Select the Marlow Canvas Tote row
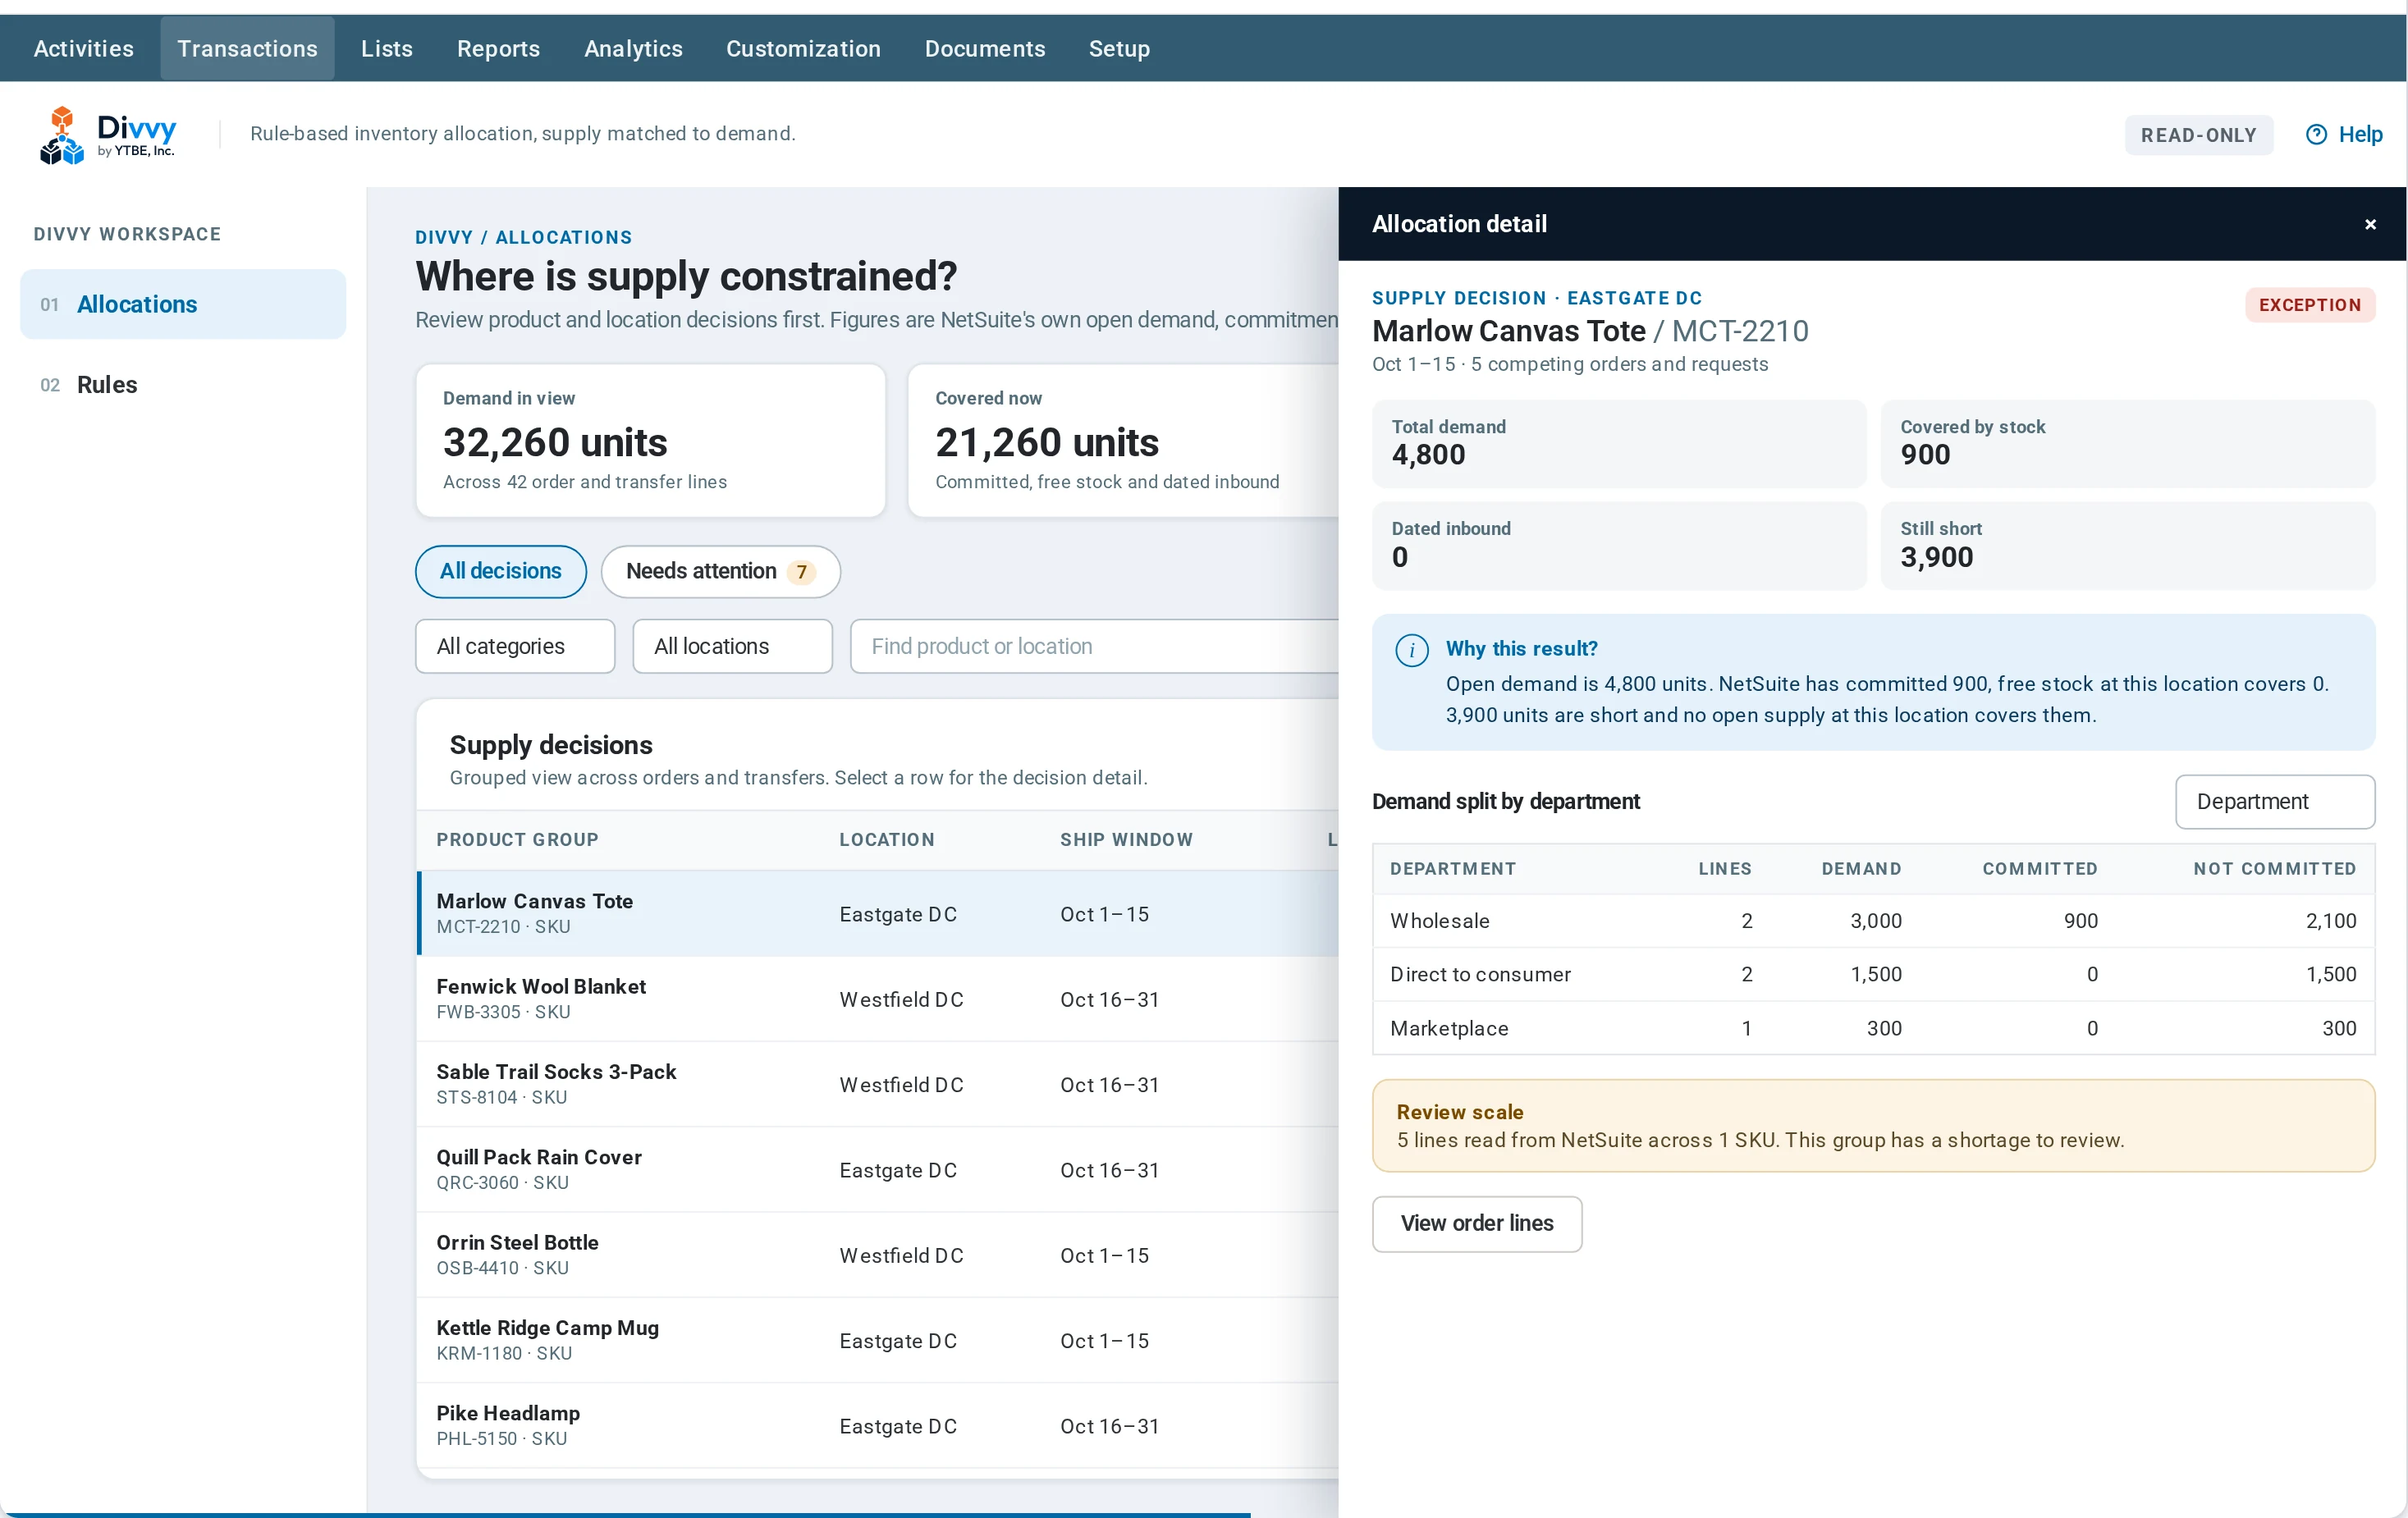The image size is (2408, 1518). click(x=877, y=914)
